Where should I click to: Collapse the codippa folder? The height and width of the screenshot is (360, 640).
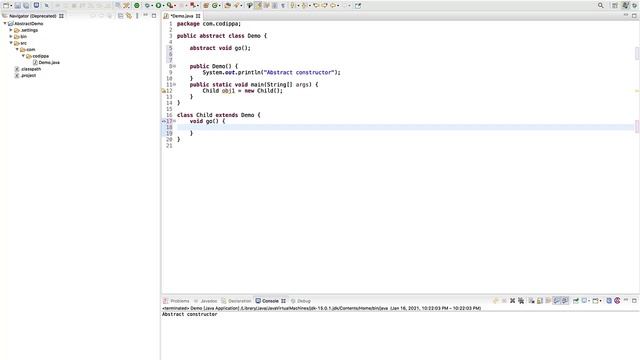pos(23,56)
